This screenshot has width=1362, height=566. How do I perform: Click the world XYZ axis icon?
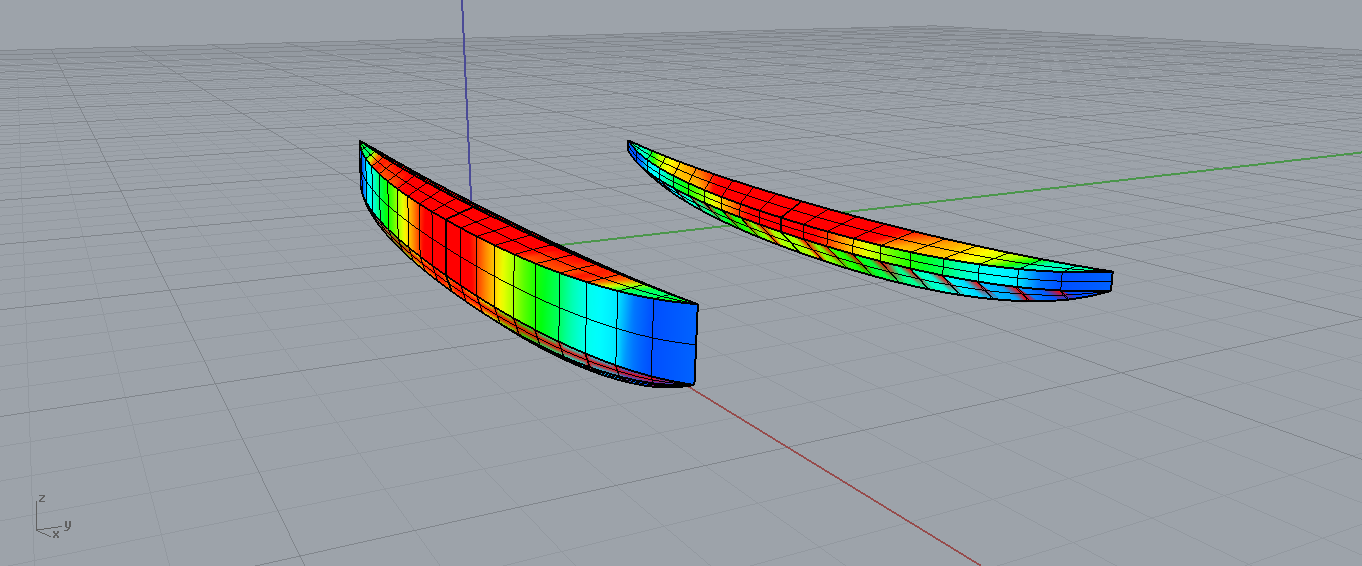tap(52, 516)
